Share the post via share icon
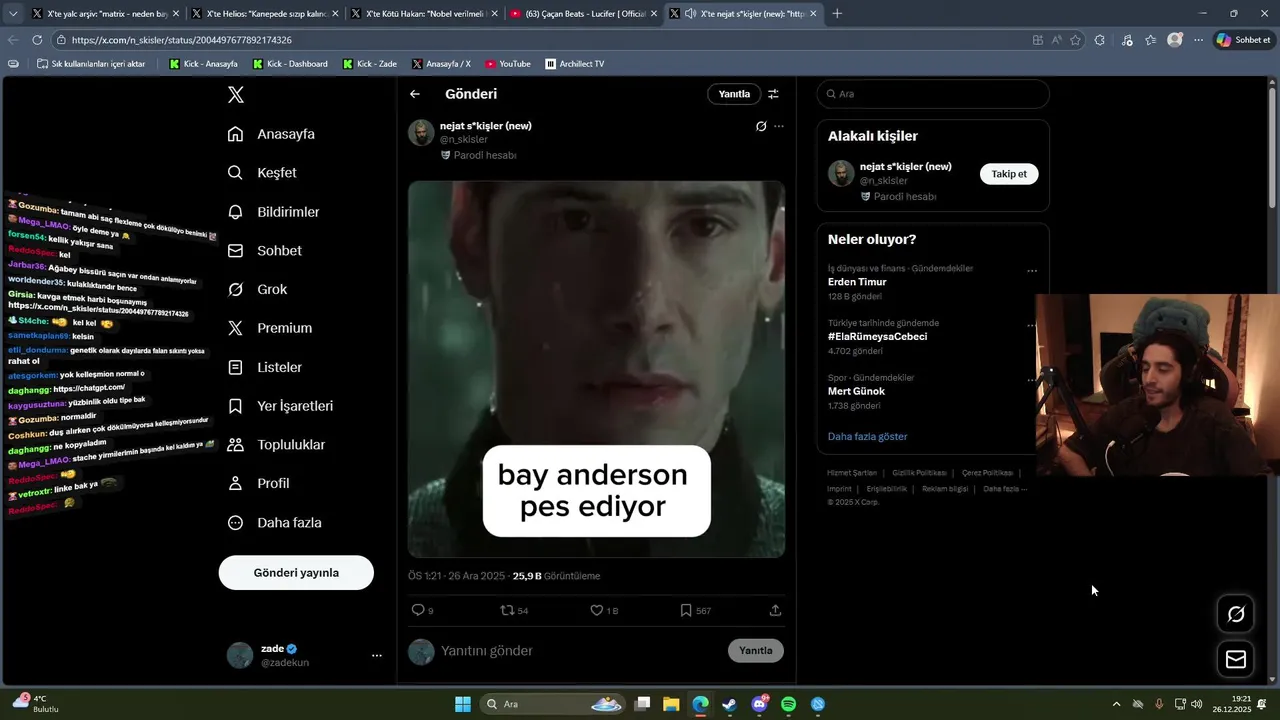Screen dimensions: 1280x720 click(x=775, y=610)
